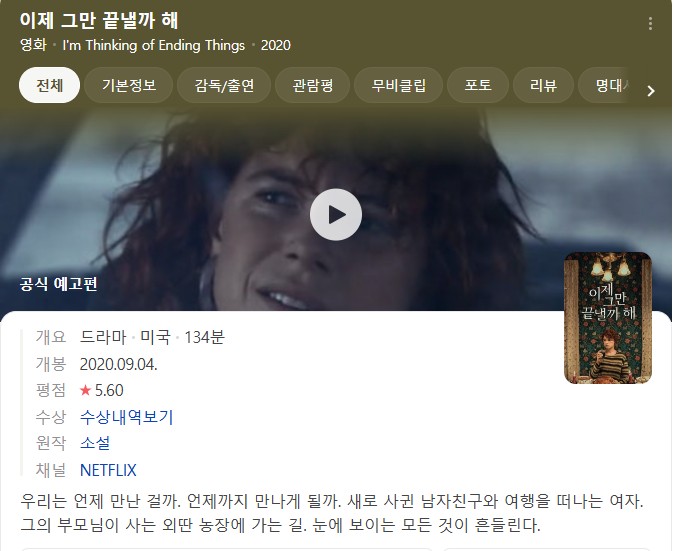Go to the 관람평 tab
Screen dimensions: 674x551
[312, 85]
